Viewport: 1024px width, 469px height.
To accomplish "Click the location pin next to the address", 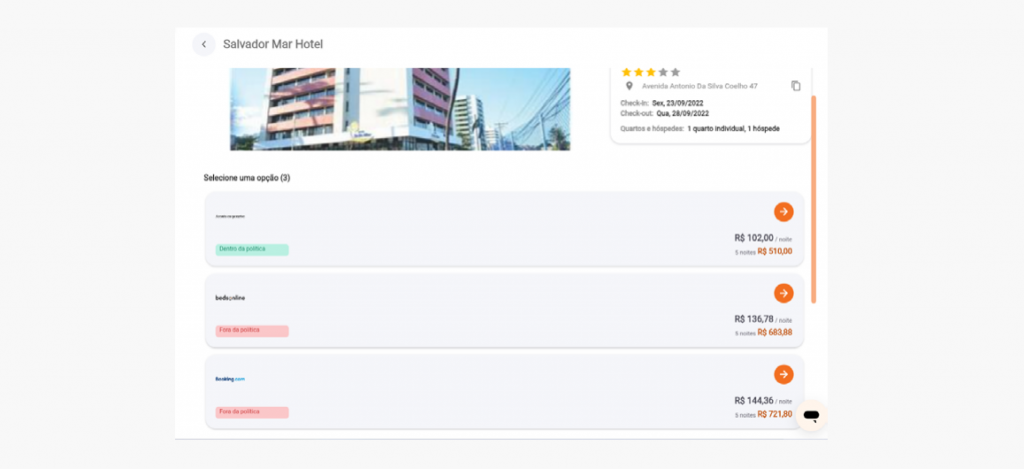I will (x=629, y=86).
